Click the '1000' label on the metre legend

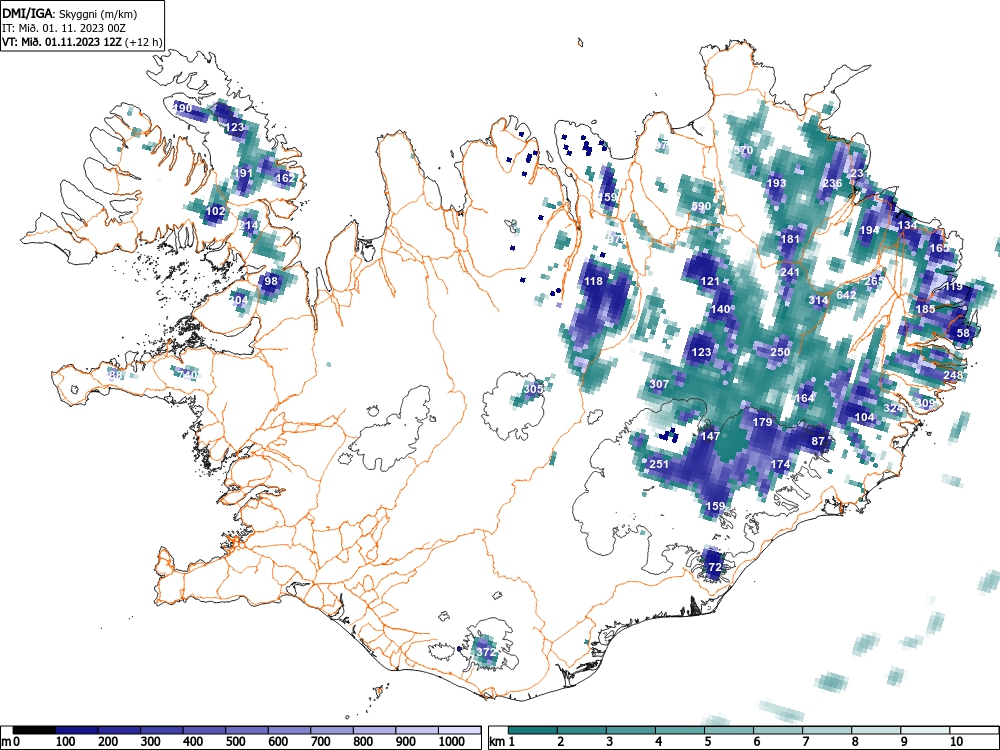pos(452,741)
